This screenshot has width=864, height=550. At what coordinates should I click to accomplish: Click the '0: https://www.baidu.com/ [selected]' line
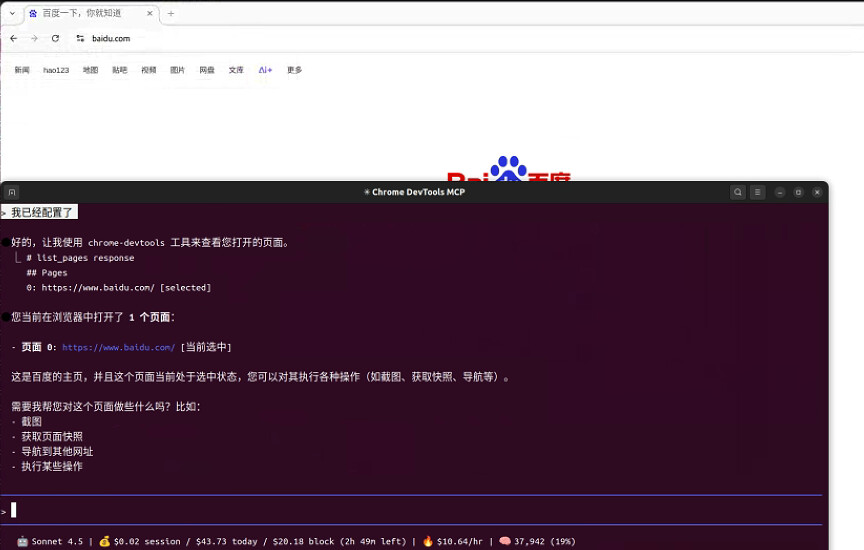(x=118, y=288)
